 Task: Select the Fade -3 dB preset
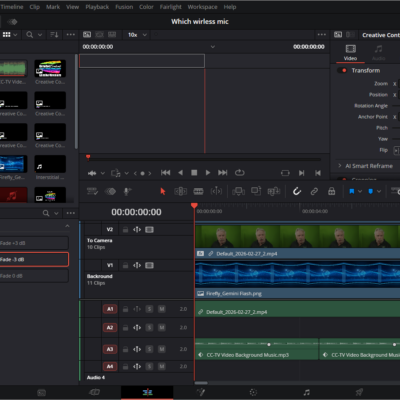tap(34, 259)
